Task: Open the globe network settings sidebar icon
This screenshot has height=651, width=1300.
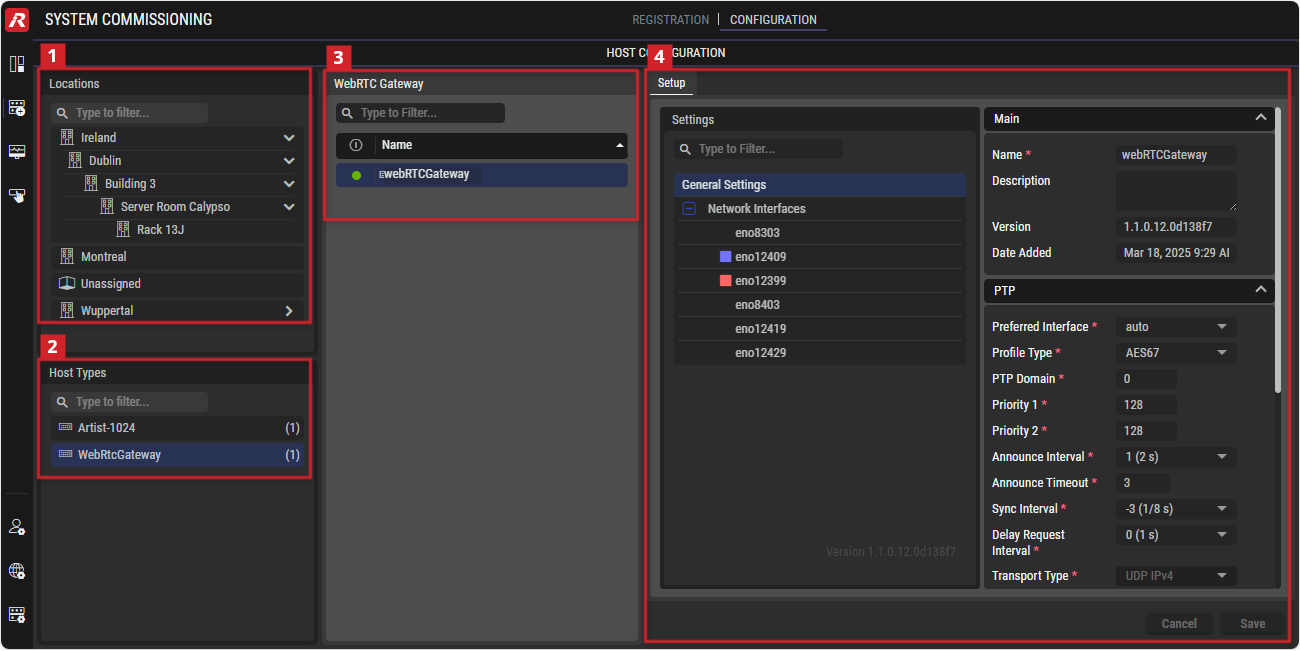Action: (x=17, y=571)
